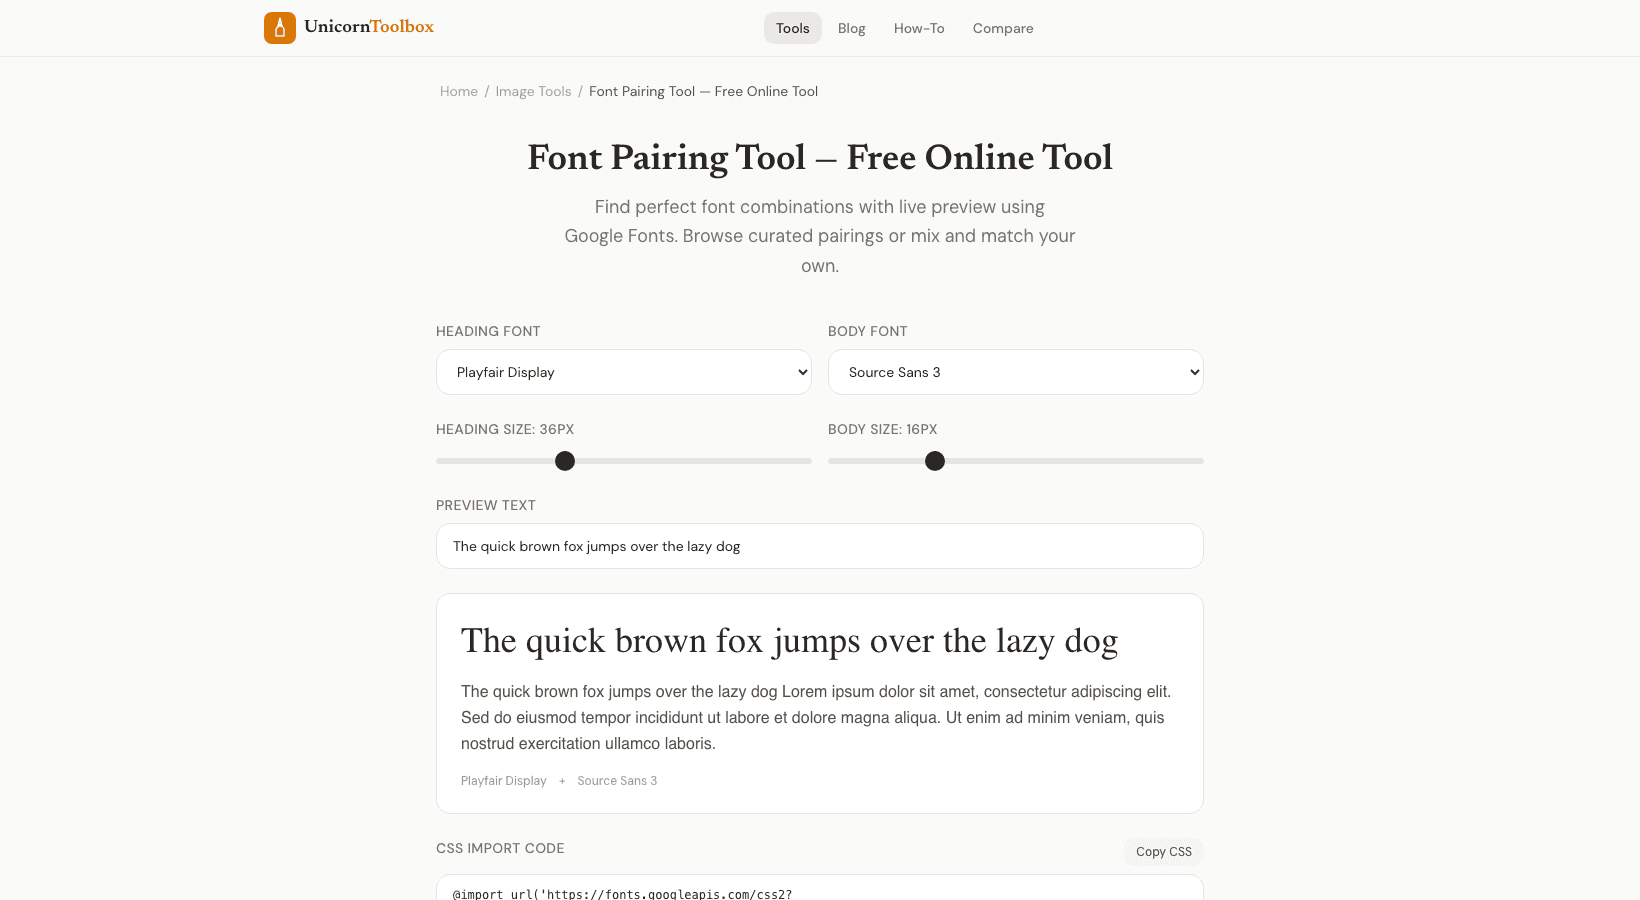Click the main page title heading

coord(820,157)
